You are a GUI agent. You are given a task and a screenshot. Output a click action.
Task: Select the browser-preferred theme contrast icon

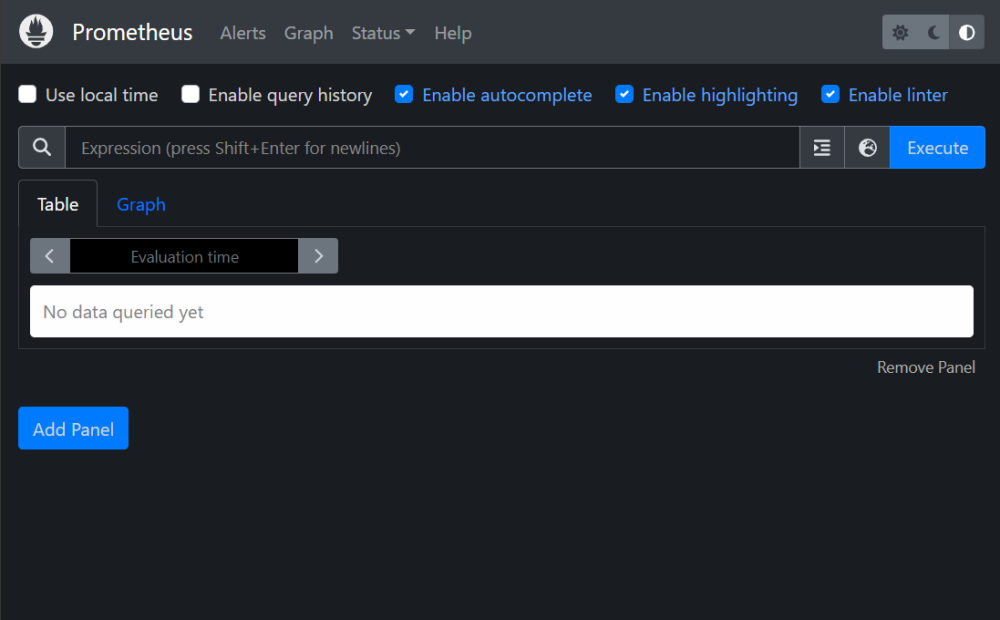click(x=967, y=33)
